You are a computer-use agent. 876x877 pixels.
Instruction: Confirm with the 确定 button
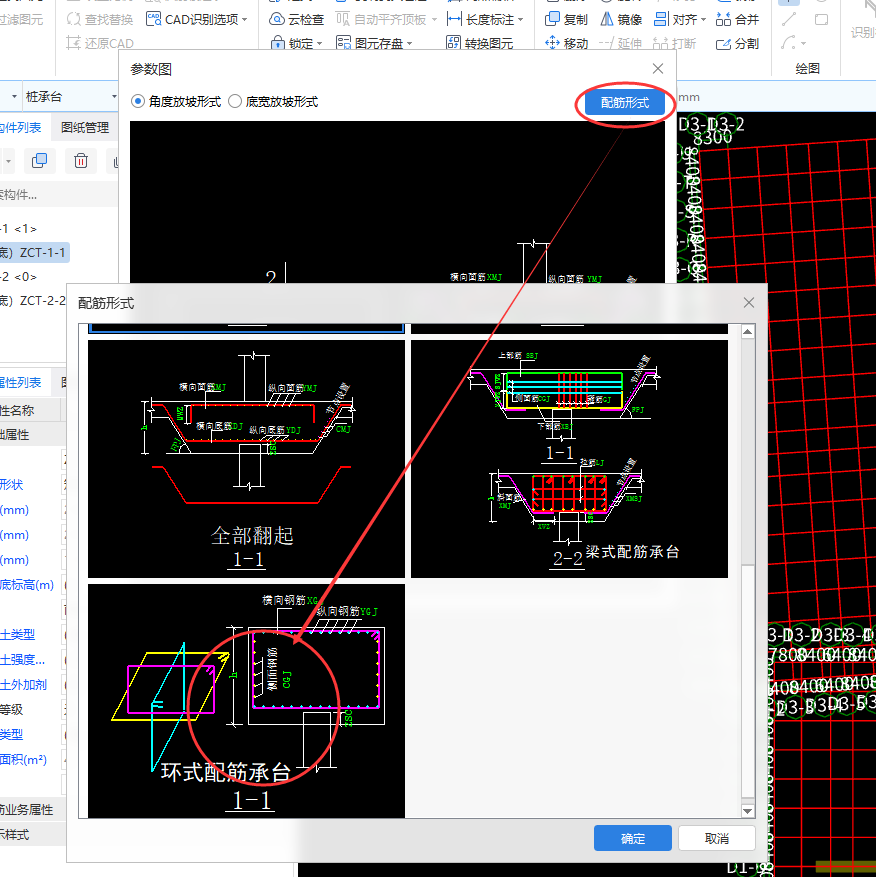(x=633, y=838)
